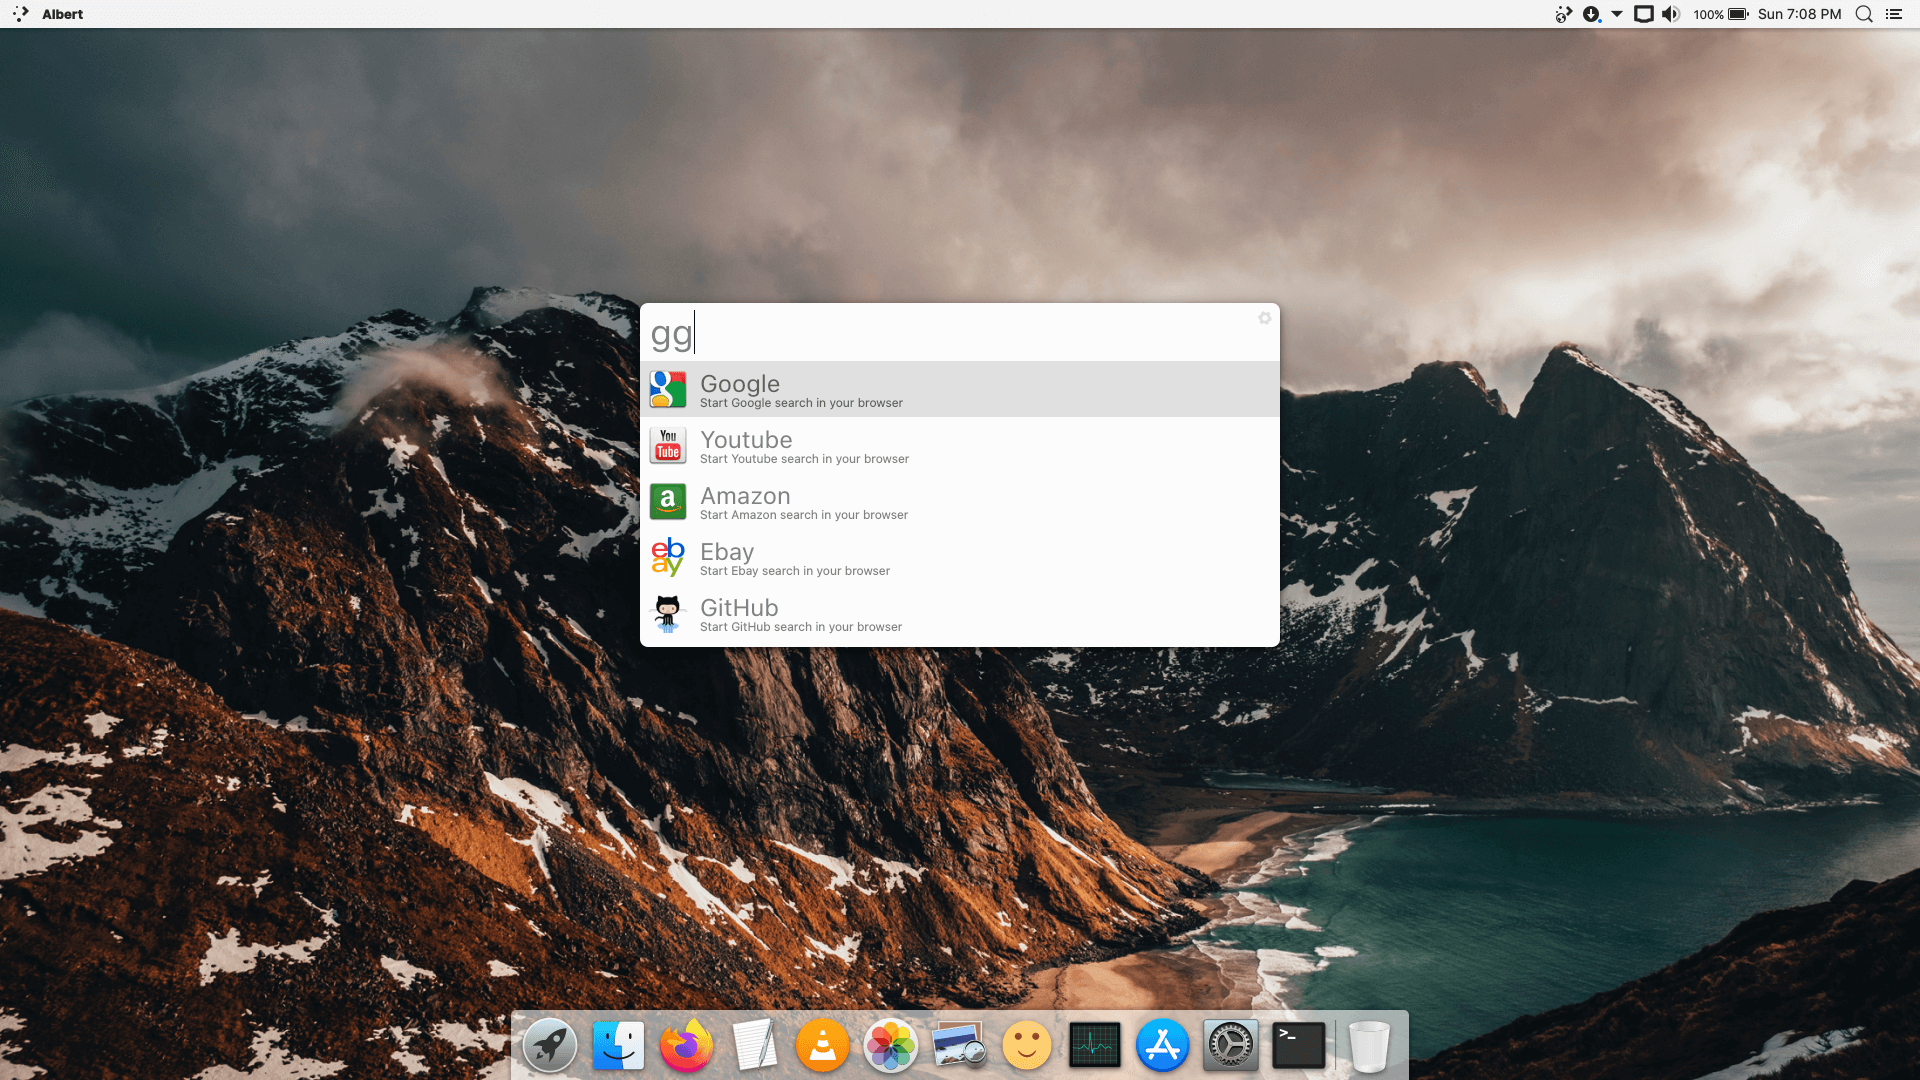Screen dimensions: 1920x1080
Task: Open the Albert menu bar item
Action: click(62, 14)
